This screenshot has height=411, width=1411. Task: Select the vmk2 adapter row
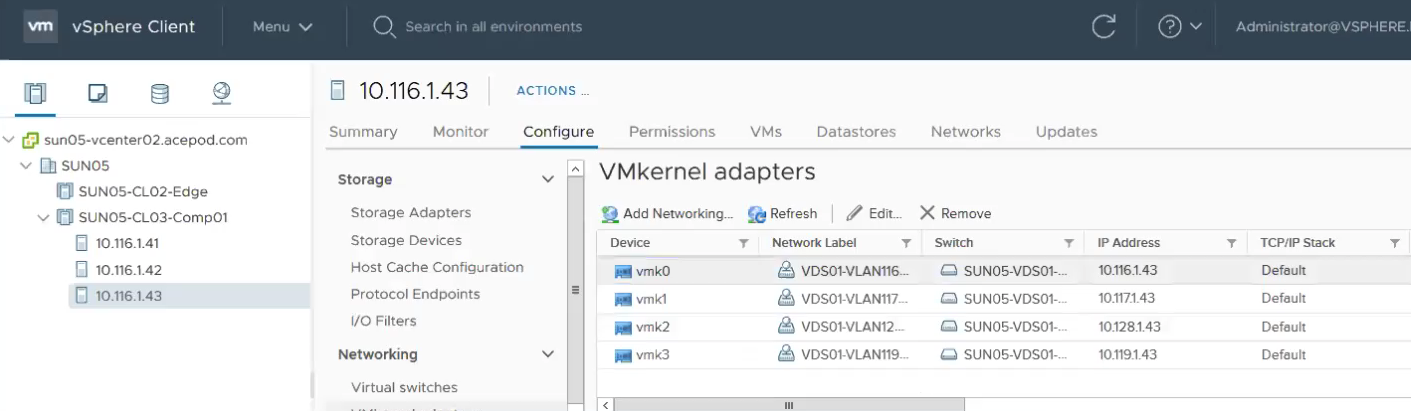[1003, 327]
